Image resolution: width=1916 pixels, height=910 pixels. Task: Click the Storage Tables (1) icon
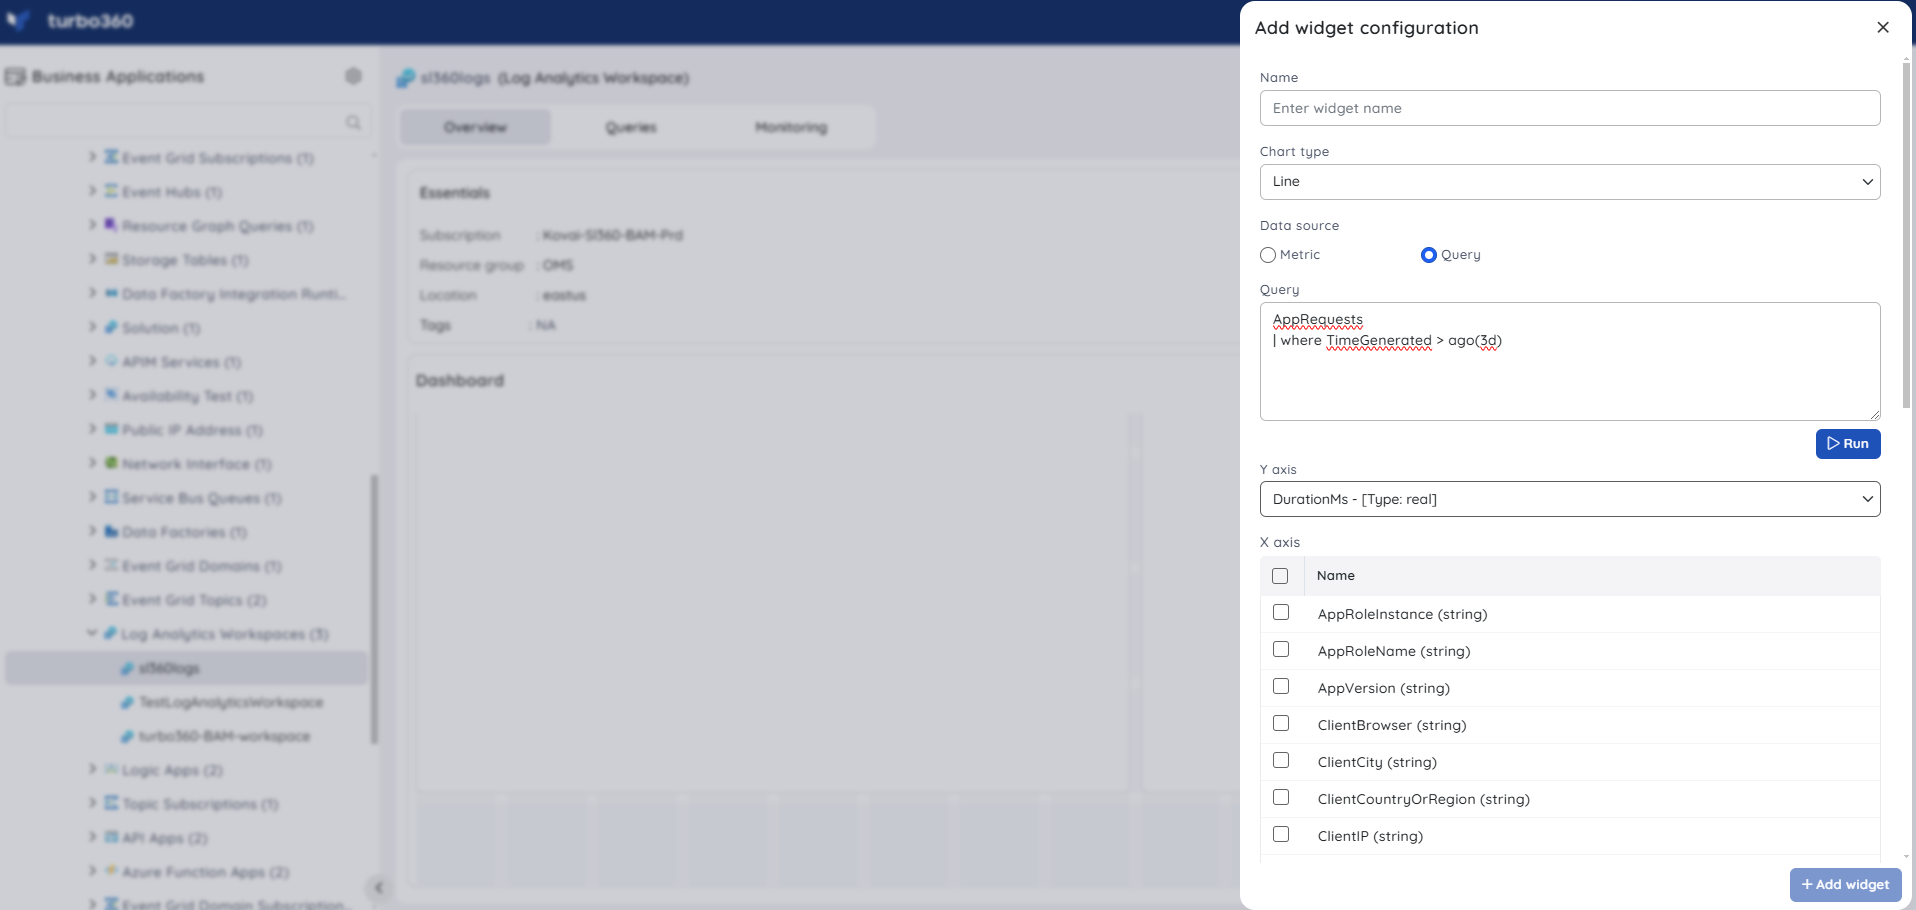(111, 259)
